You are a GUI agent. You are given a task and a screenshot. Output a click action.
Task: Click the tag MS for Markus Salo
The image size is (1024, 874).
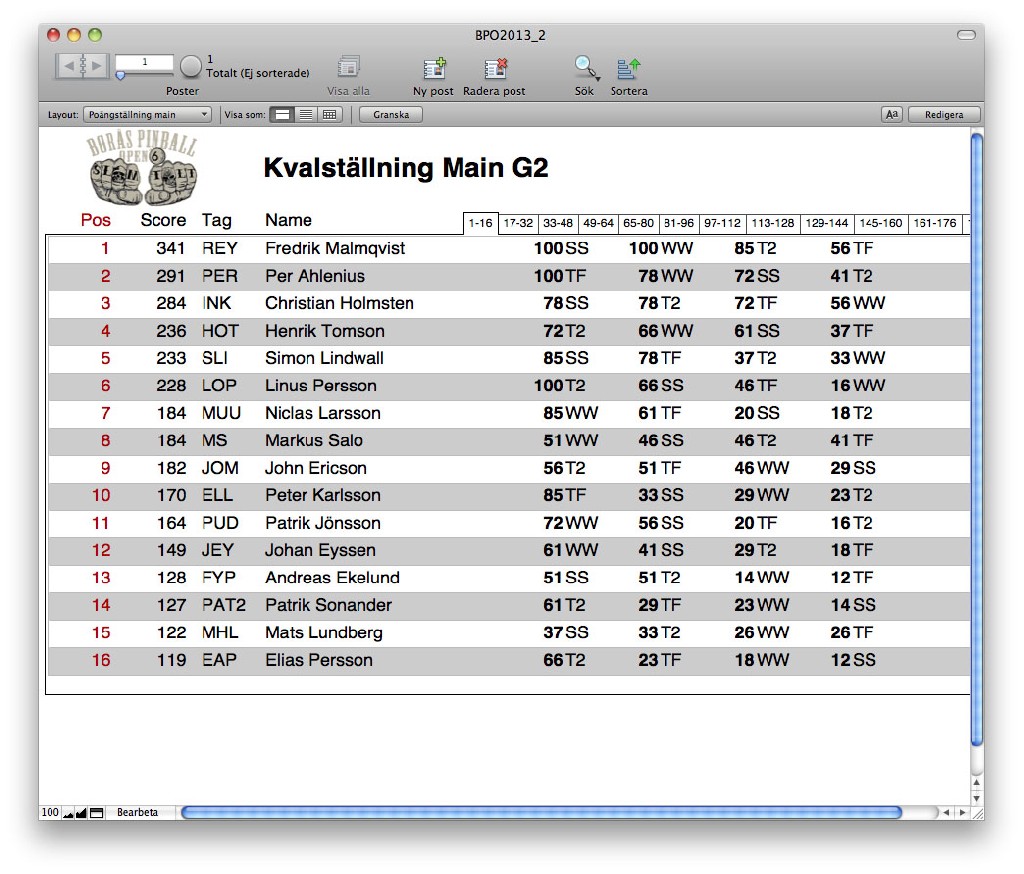tap(214, 441)
